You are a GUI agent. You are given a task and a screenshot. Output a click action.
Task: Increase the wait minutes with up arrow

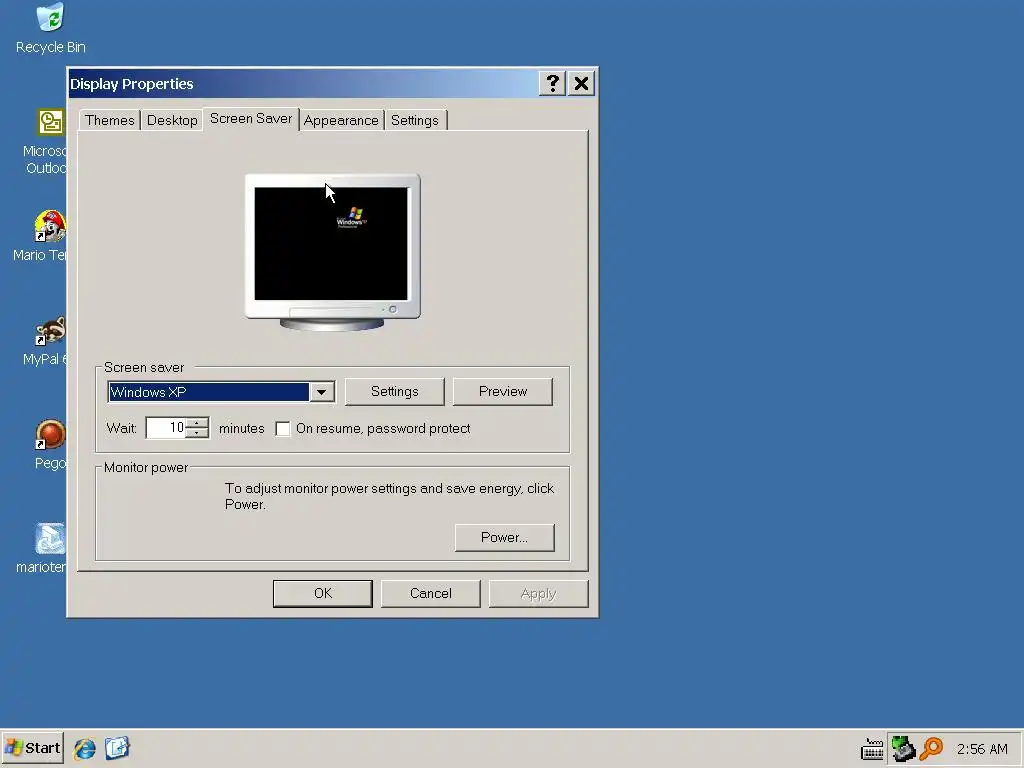pos(197,423)
